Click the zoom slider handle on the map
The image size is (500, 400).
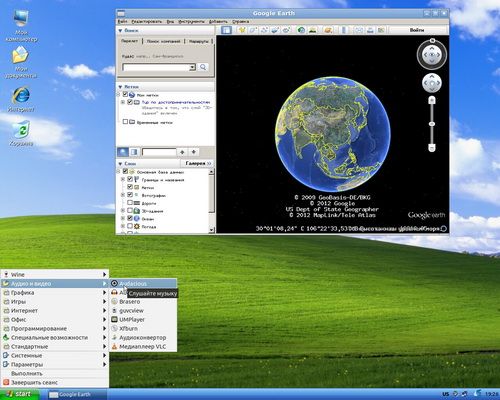[x=432, y=124]
